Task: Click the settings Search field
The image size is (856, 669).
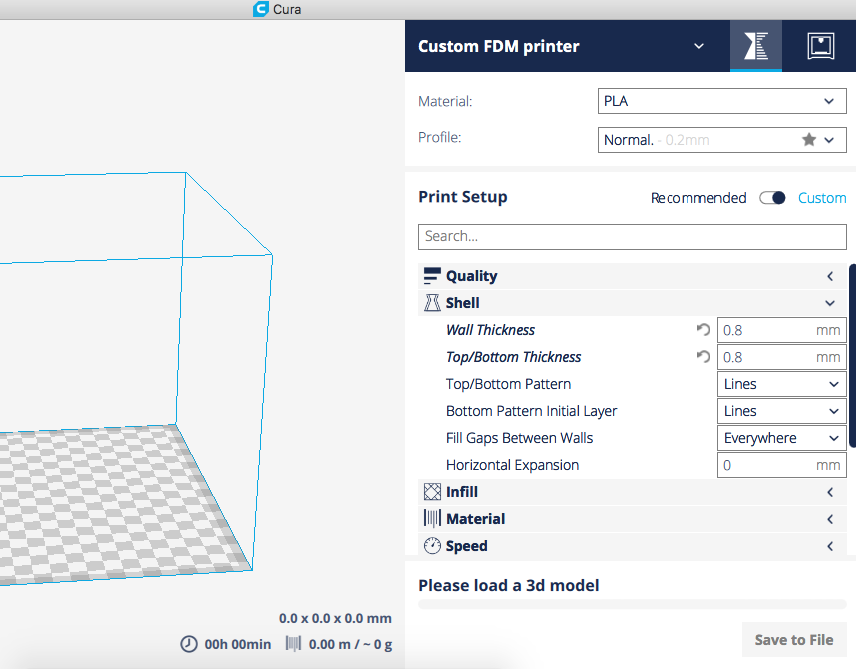Action: tap(632, 236)
